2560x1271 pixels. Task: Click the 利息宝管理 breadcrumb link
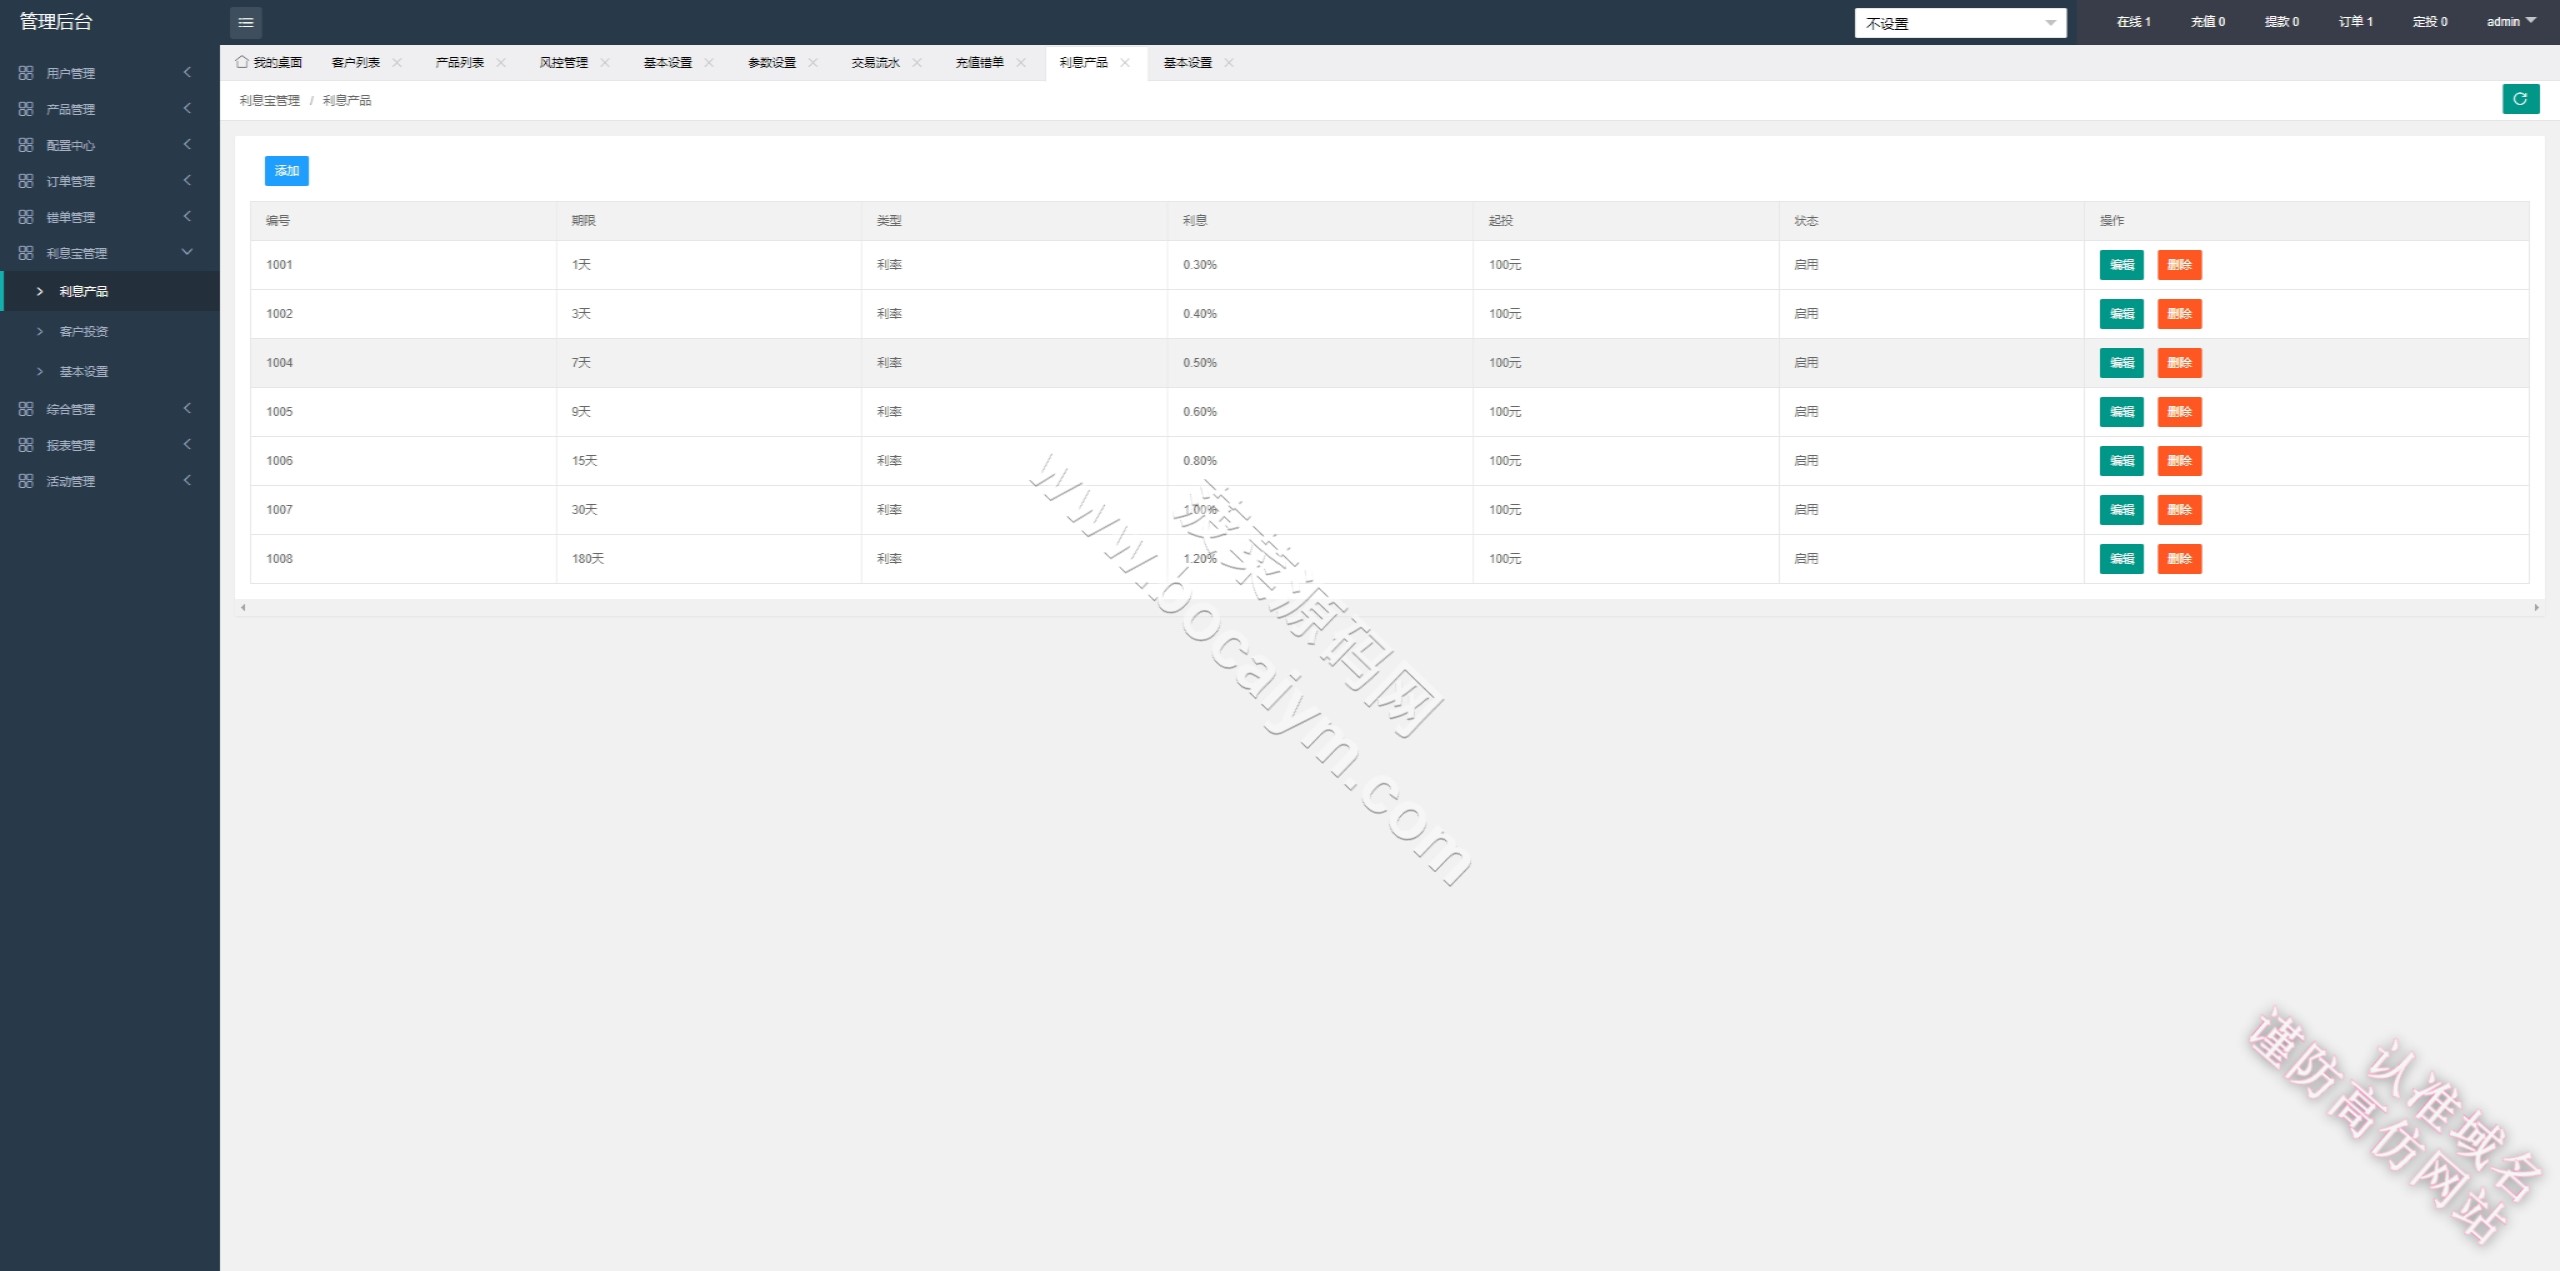pos(270,101)
